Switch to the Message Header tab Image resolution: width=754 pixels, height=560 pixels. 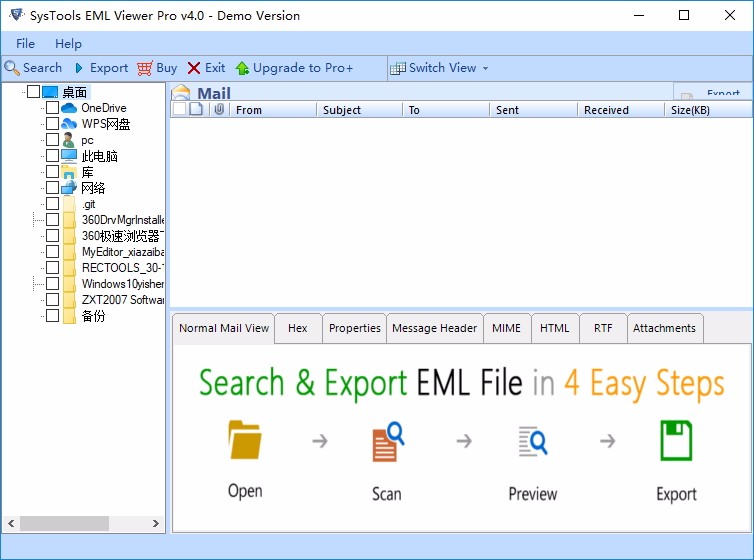click(x=434, y=328)
